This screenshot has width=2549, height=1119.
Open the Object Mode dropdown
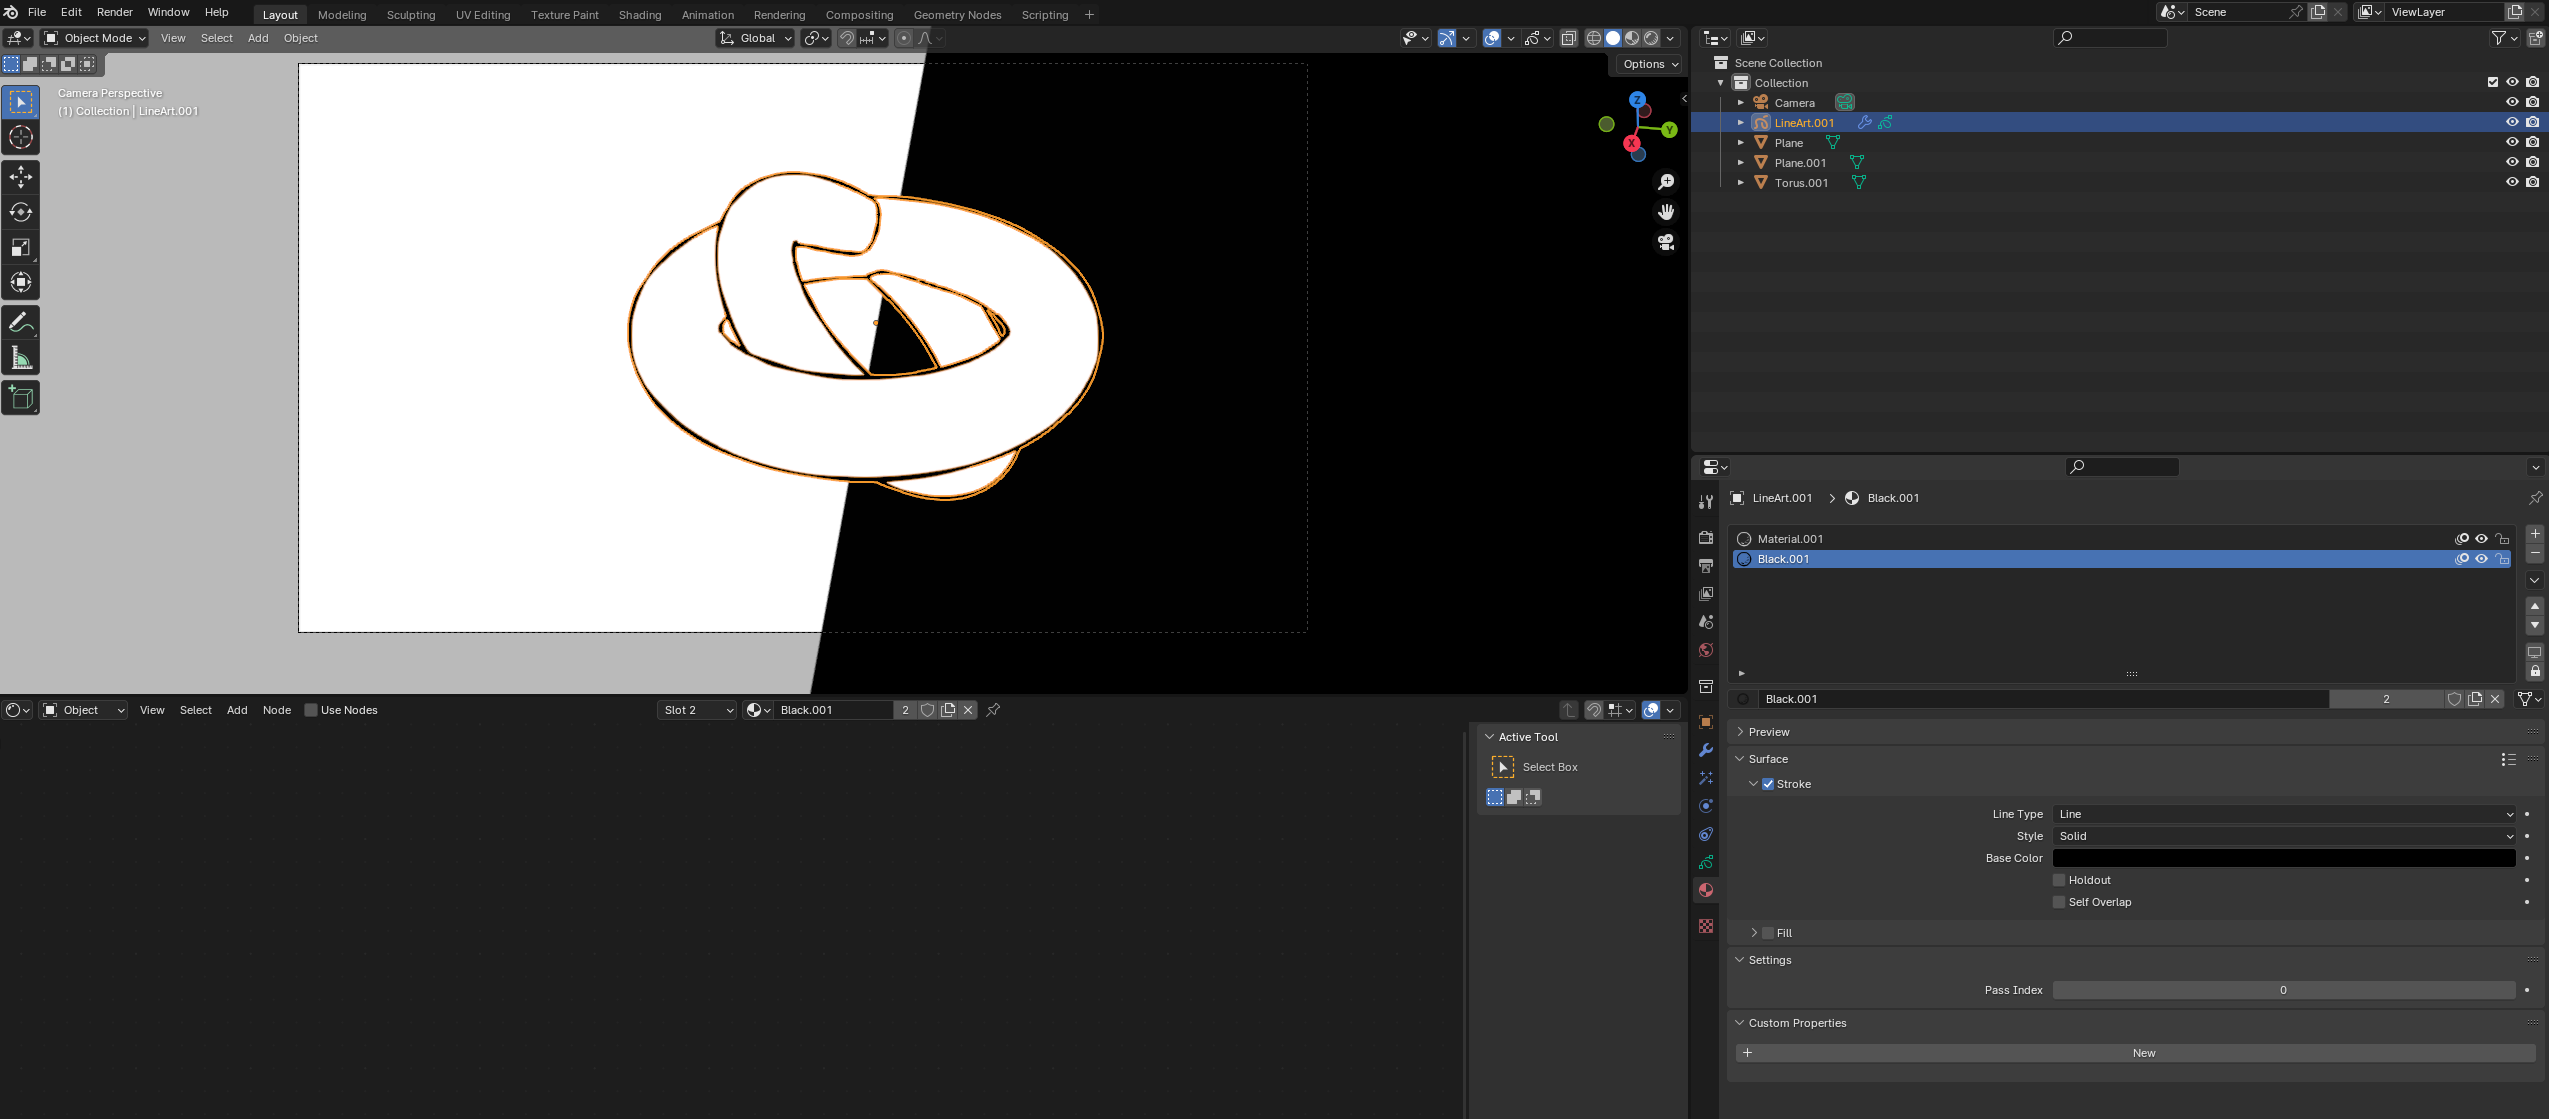tap(95, 38)
